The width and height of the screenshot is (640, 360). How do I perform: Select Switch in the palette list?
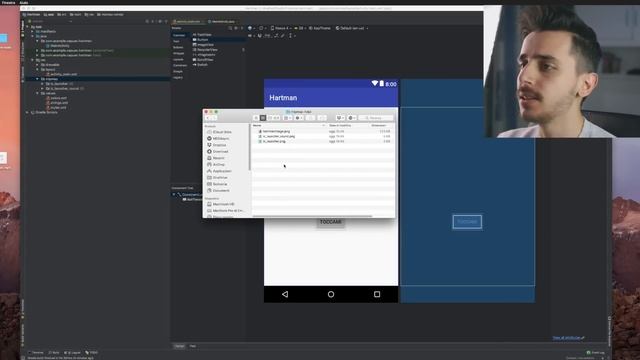(201, 64)
